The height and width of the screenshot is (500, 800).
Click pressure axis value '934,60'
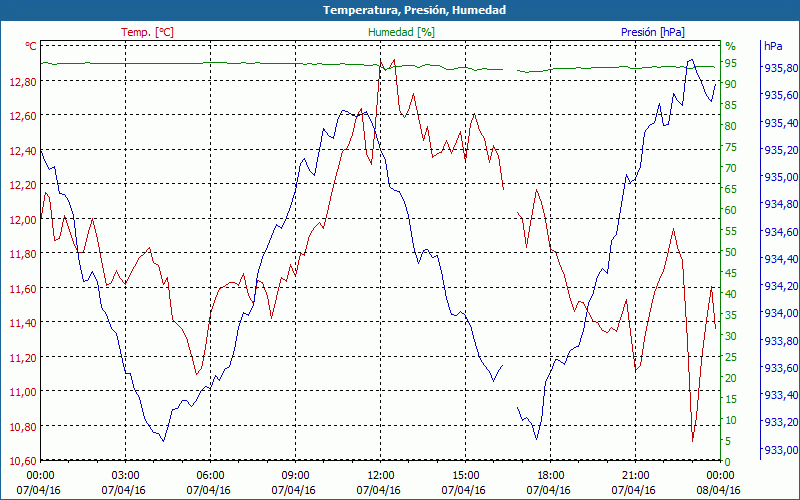[781, 232]
